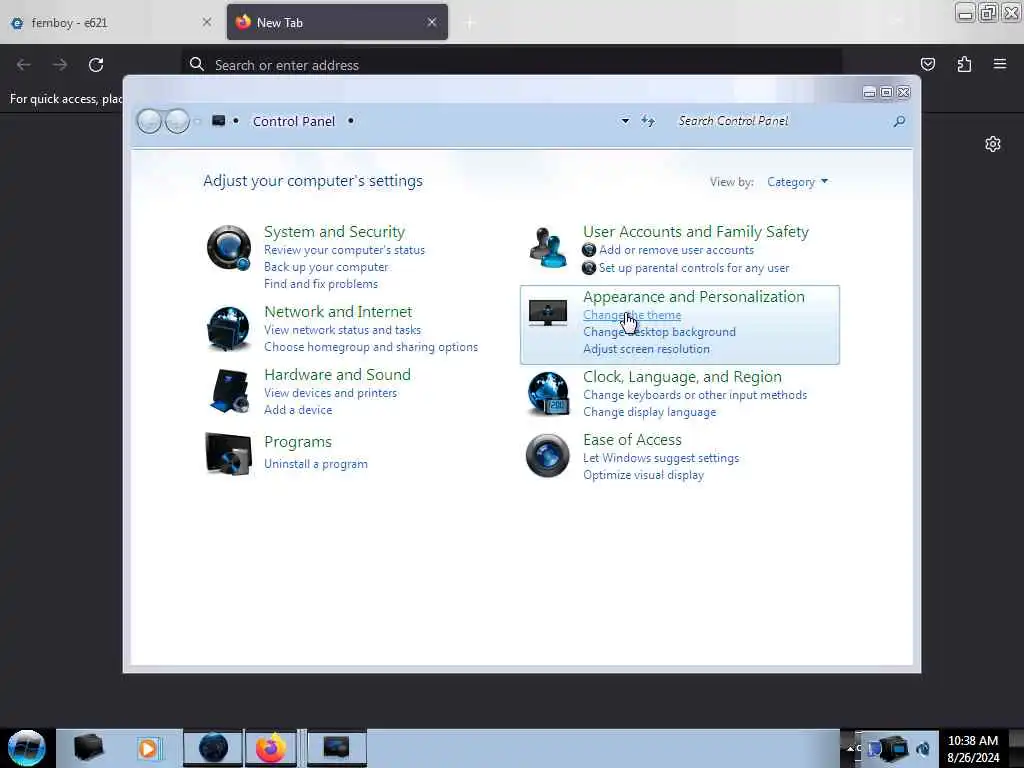The width and height of the screenshot is (1024, 768).
Task: Click Review your computer's status
Action: click(344, 250)
